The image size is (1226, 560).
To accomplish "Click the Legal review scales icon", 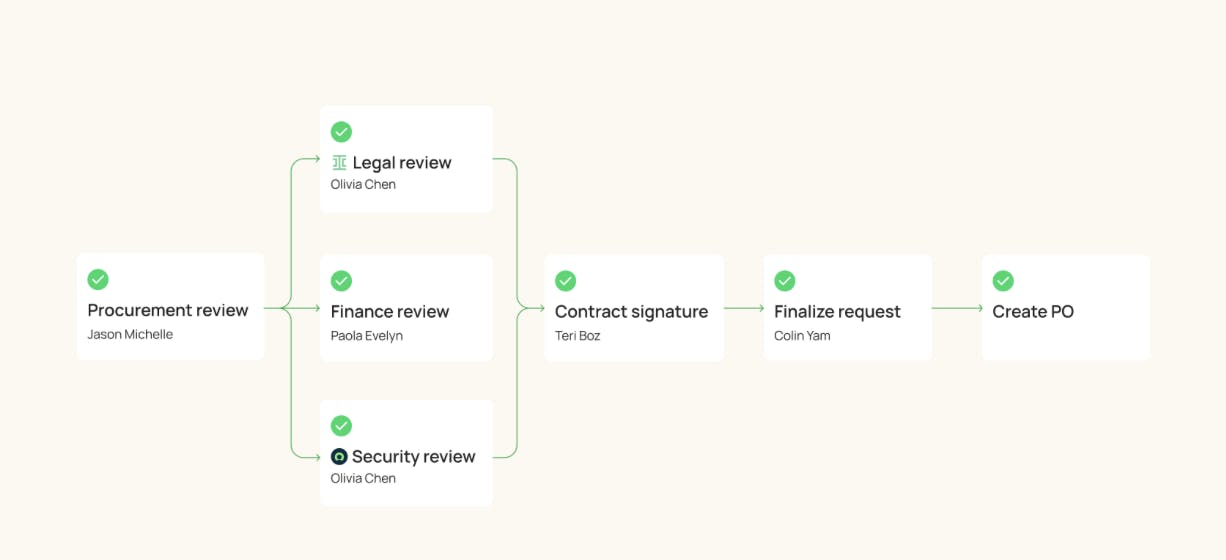I will pos(339,163).
